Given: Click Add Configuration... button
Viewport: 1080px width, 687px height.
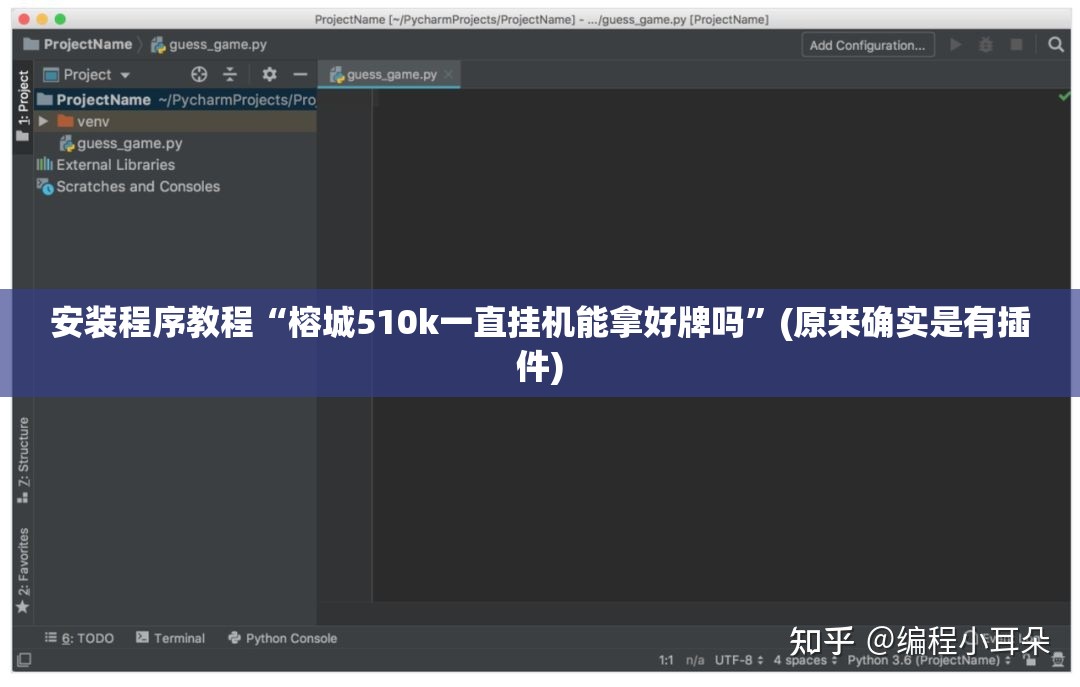Looking at the screenshot, I should pos(868,45).
